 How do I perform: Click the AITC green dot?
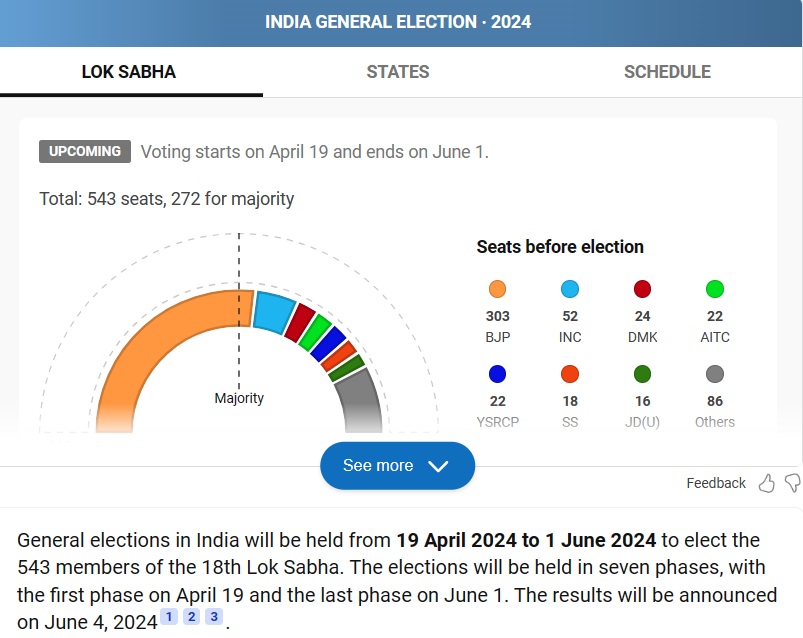pos(715,290)
